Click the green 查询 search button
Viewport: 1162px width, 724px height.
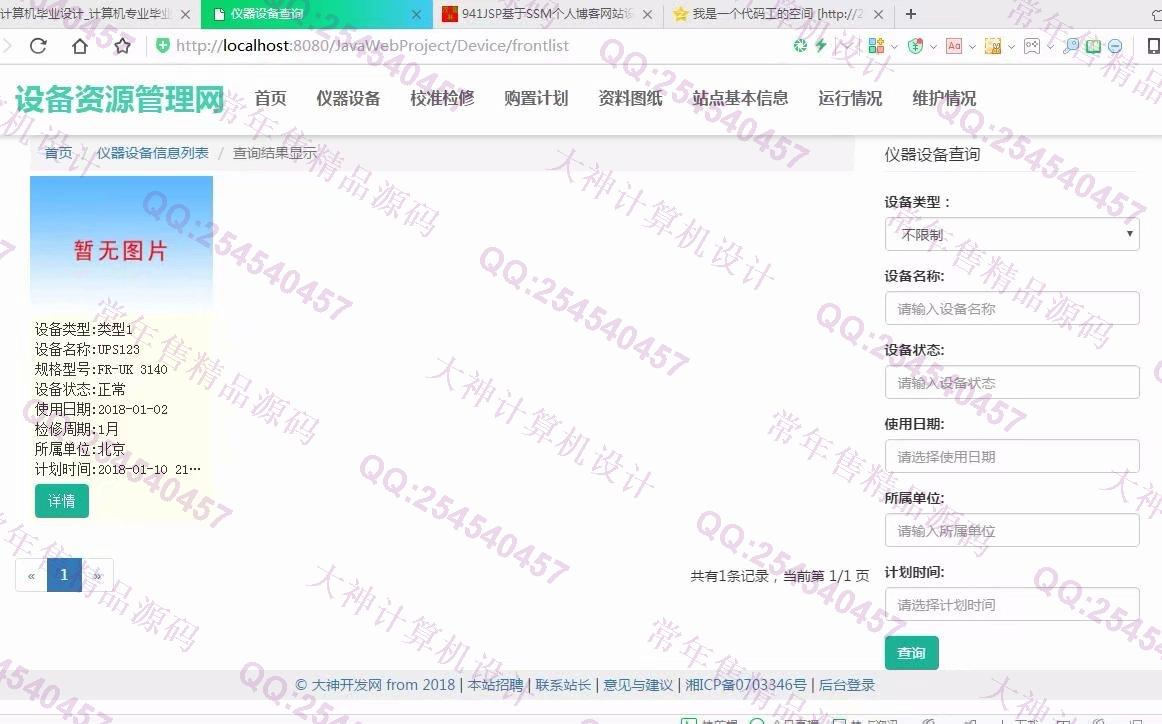click(x=912, y=653)
